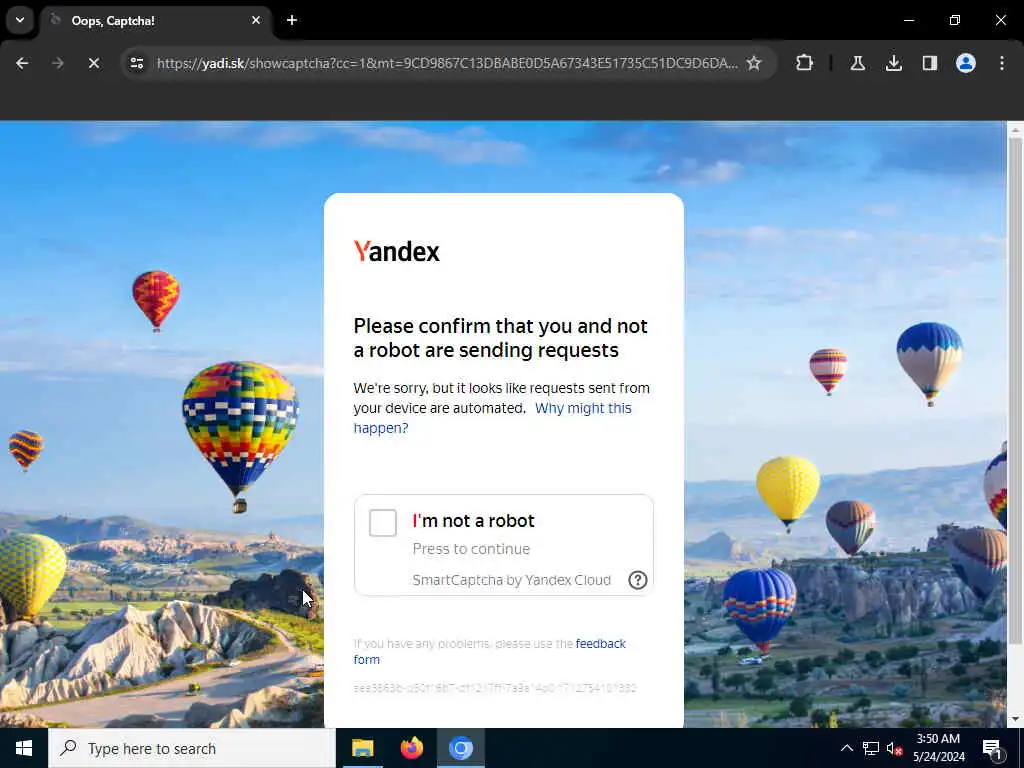
Task: Stop loading the page
Action: (94, 63)
